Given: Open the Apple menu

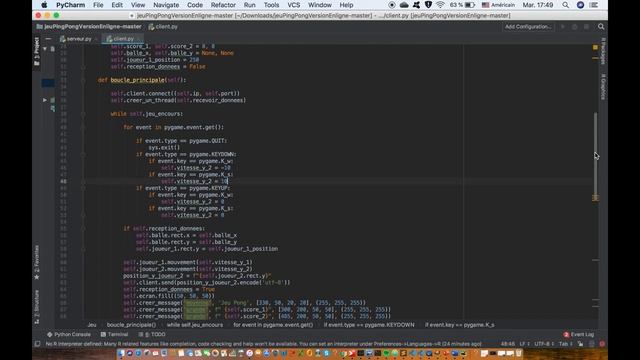Looking at the screenshot, I should point(44,5).
